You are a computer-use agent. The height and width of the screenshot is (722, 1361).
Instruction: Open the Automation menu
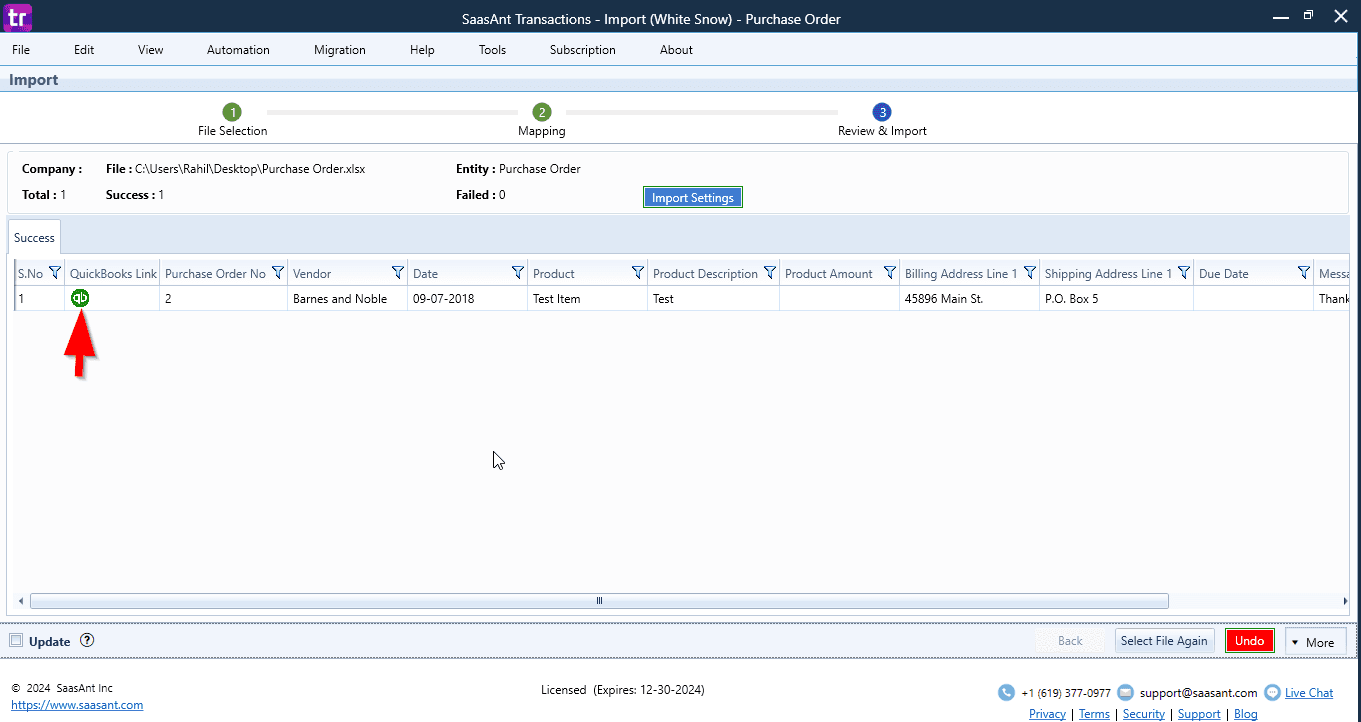tap(238, 50)
